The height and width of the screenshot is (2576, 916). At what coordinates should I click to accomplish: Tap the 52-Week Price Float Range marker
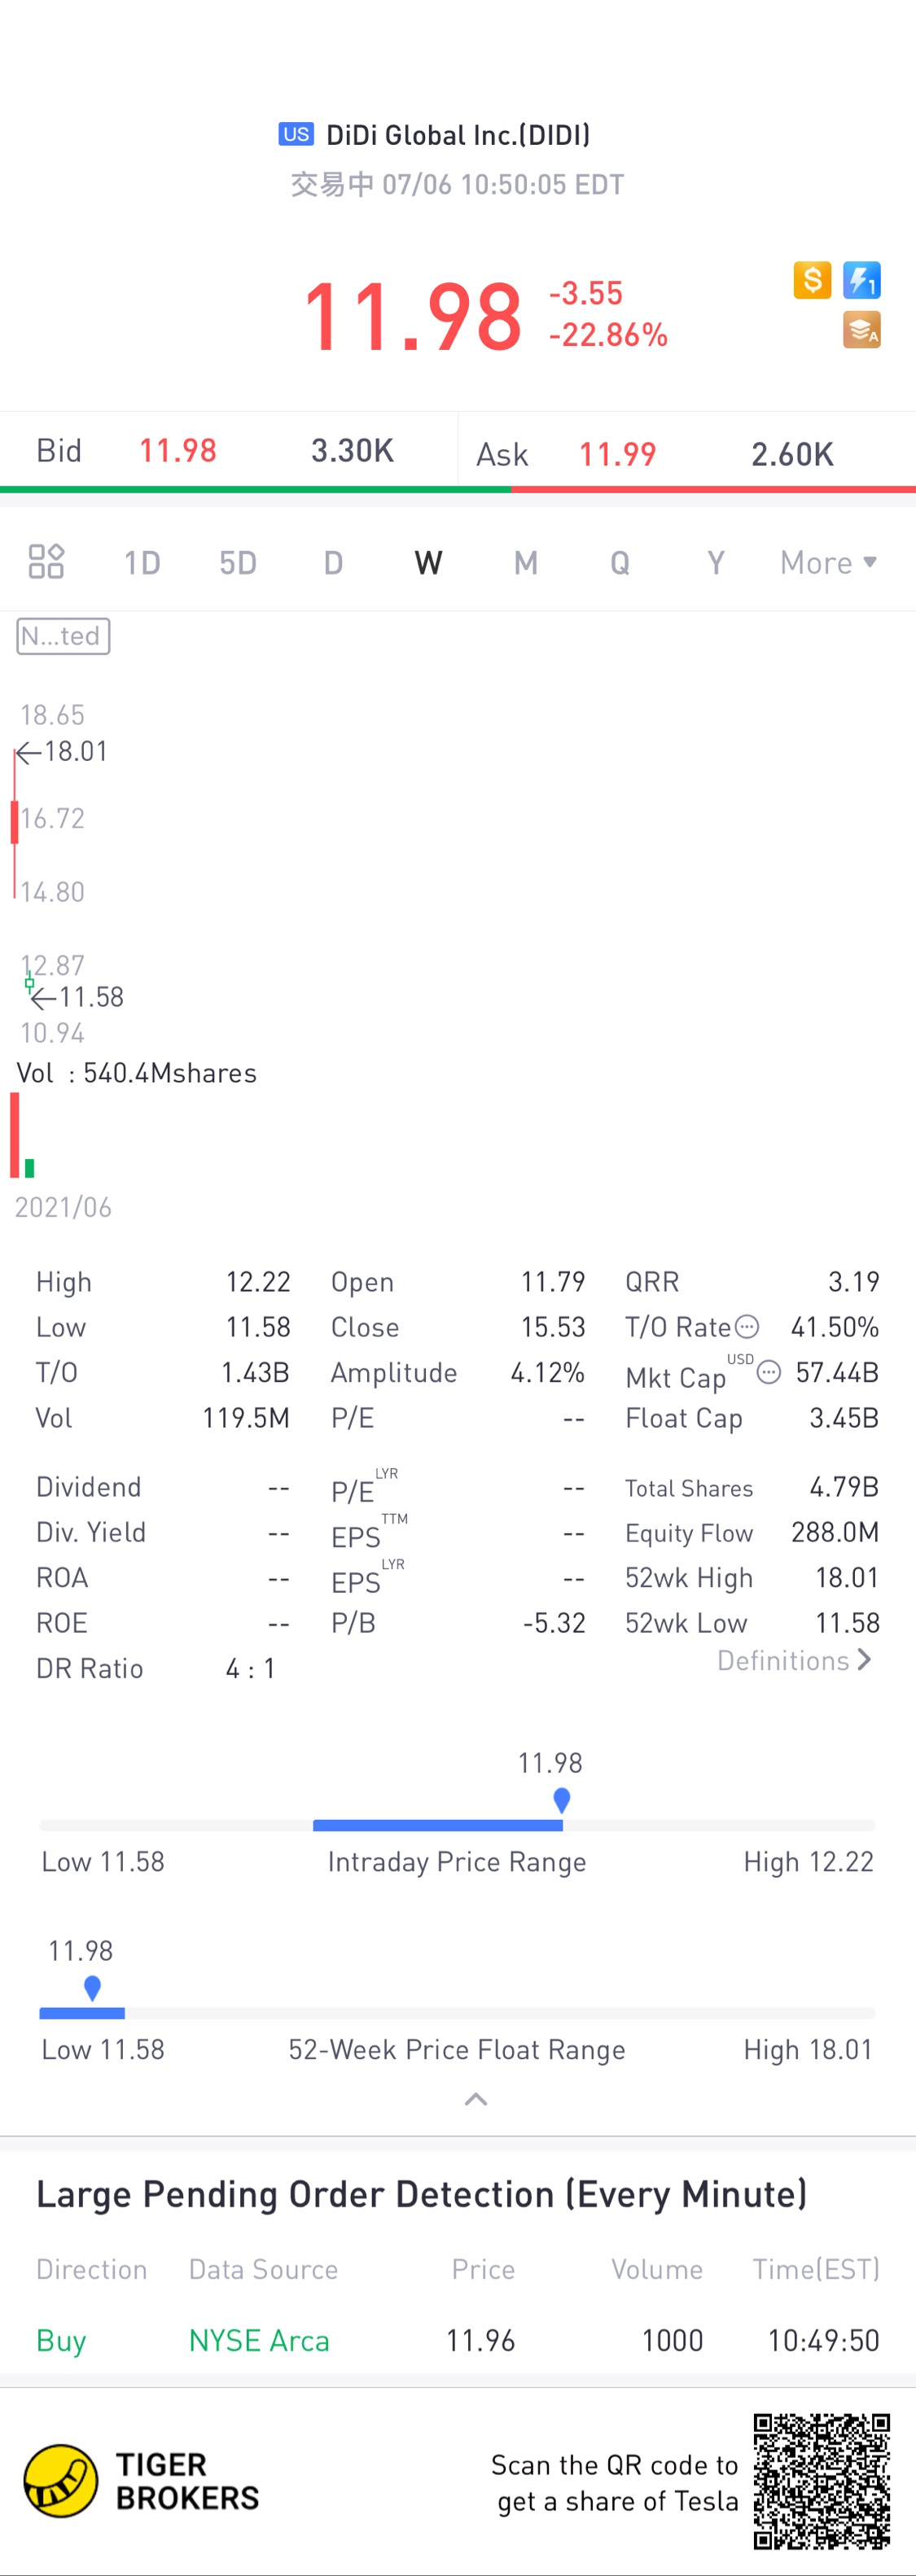pyautogui.click(x=92, y=1988)
